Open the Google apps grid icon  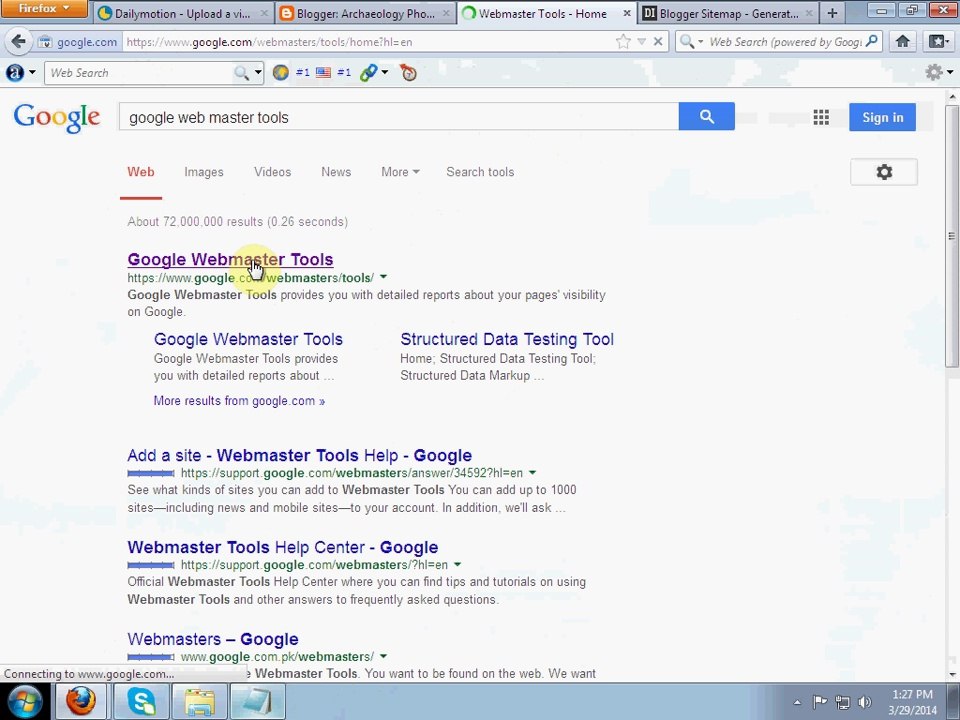click(x=821, y=117)
